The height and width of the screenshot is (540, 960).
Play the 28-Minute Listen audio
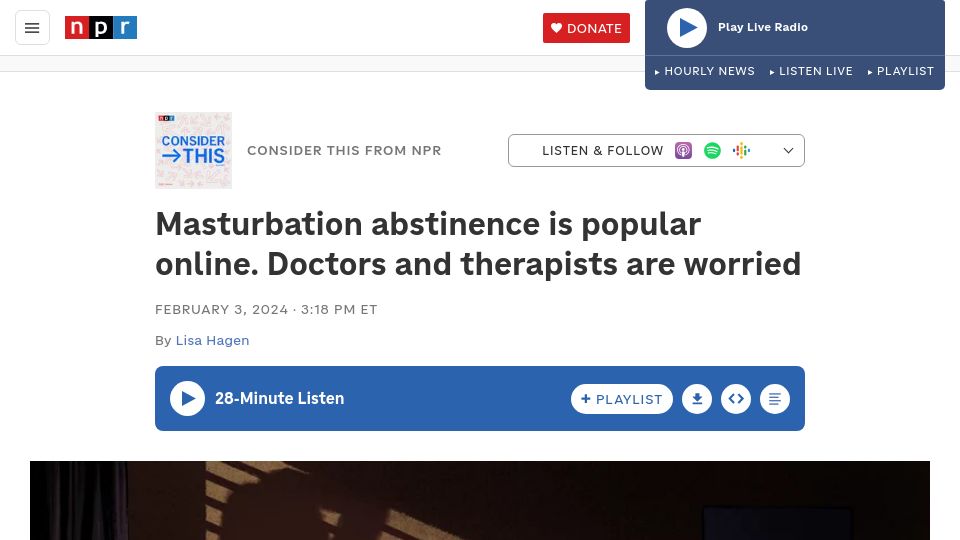(187, 399)
